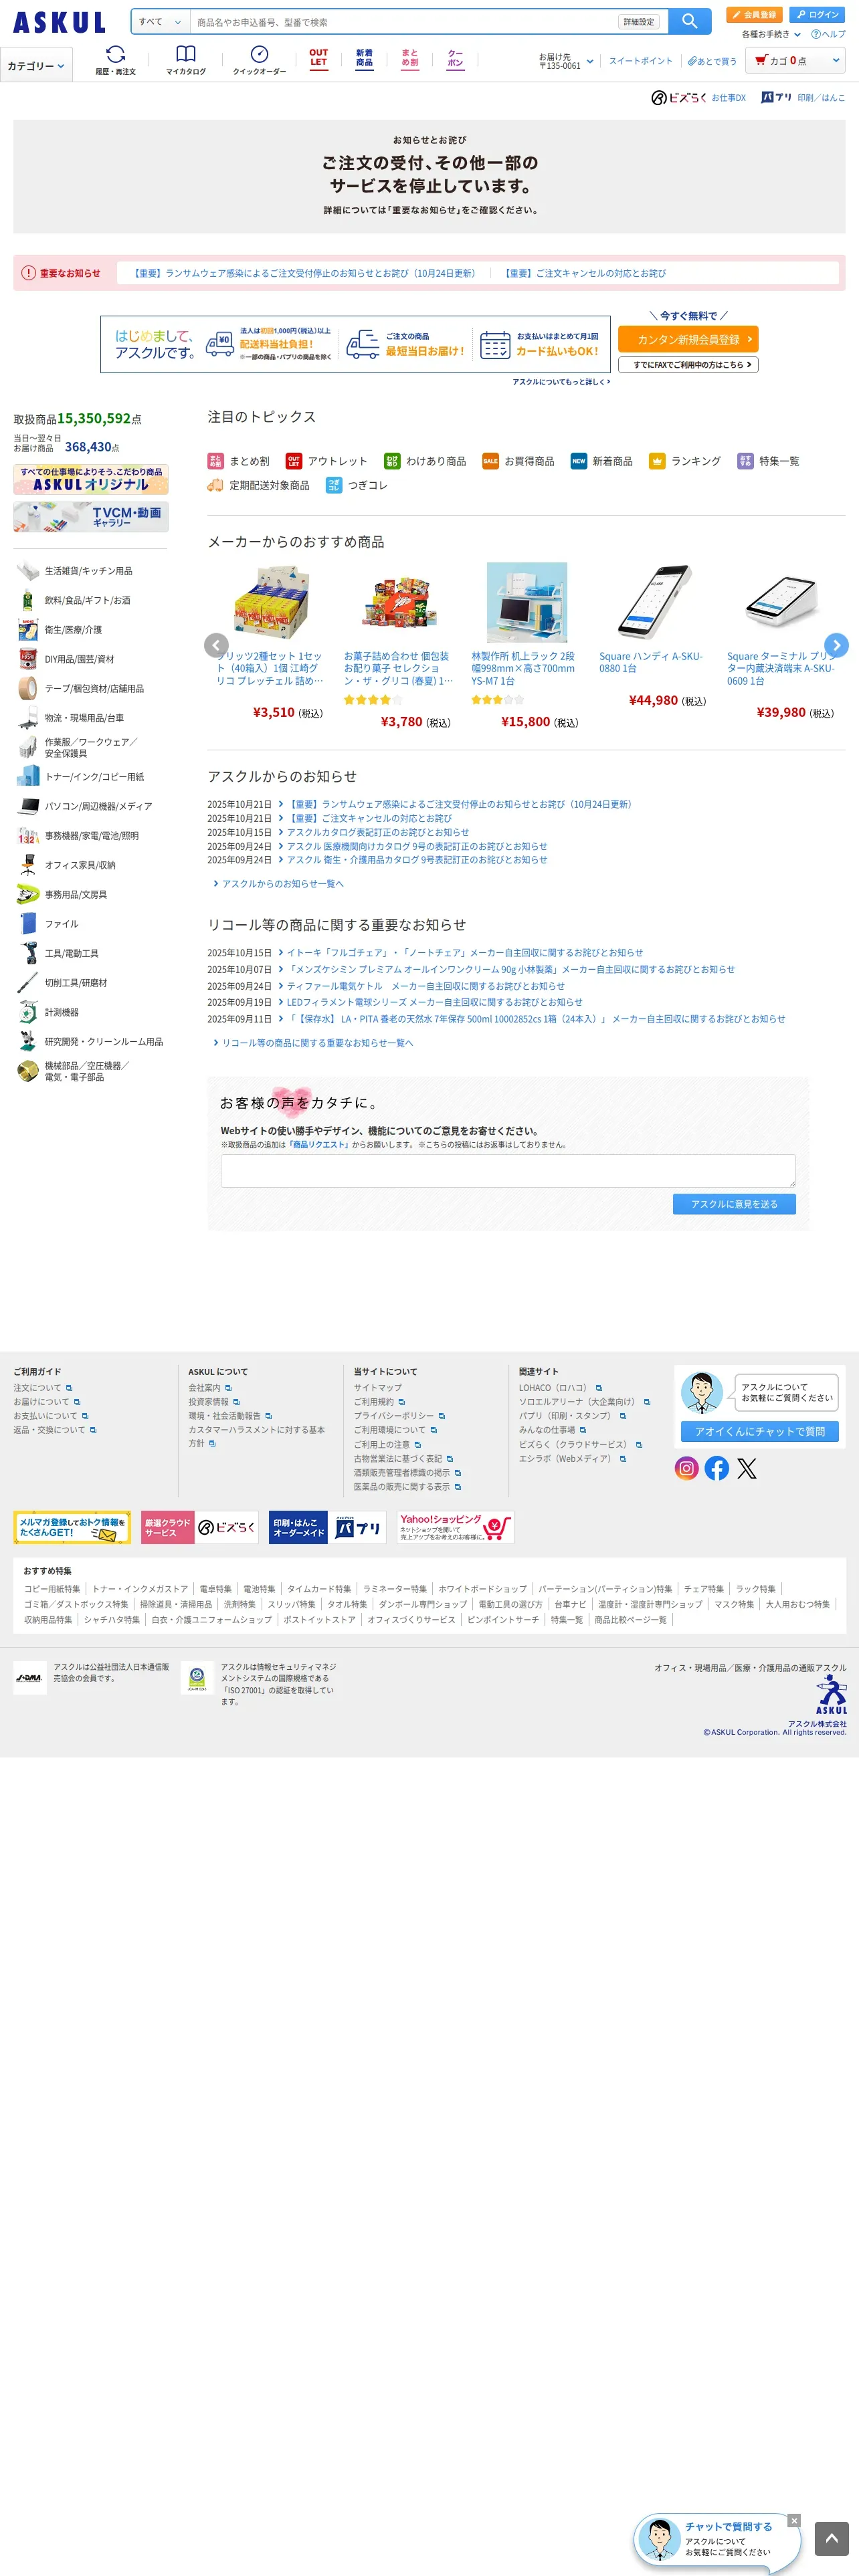Open クイックオーダー quick order icon

(259, 60)
